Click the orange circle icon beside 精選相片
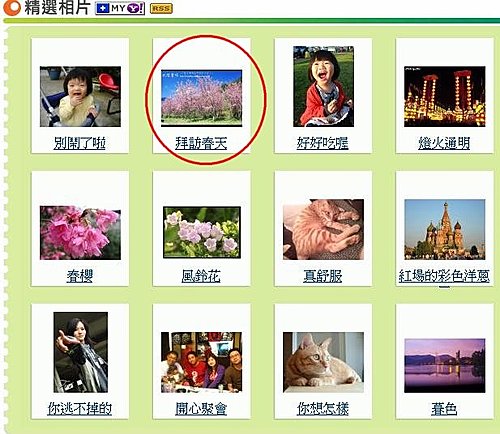The width and height of the screenshot is (500, 434). (12, 8)
